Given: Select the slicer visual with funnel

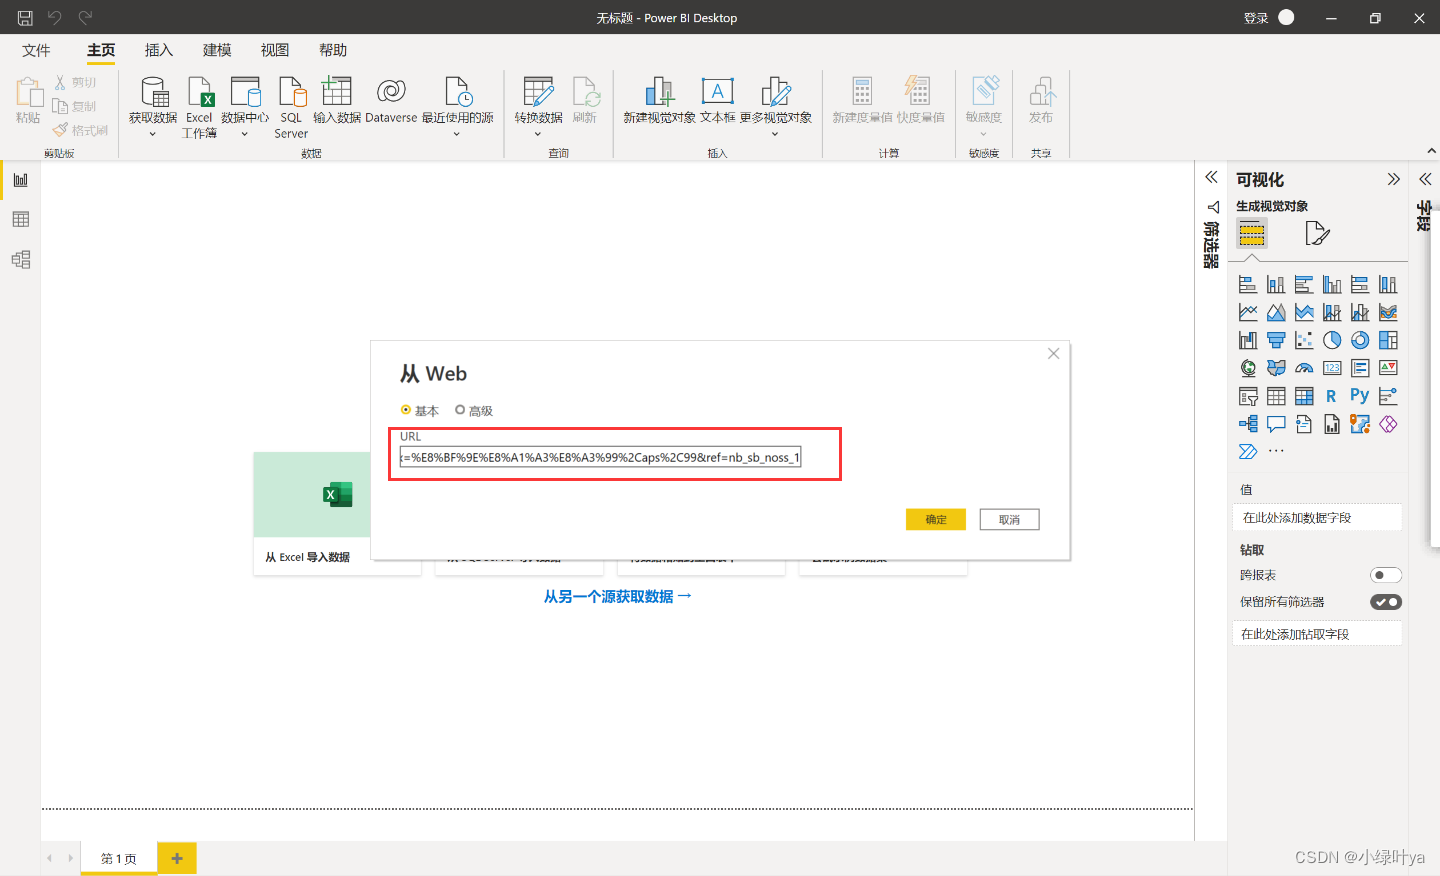Looking at the screenshot, I should coord(1248,396).
